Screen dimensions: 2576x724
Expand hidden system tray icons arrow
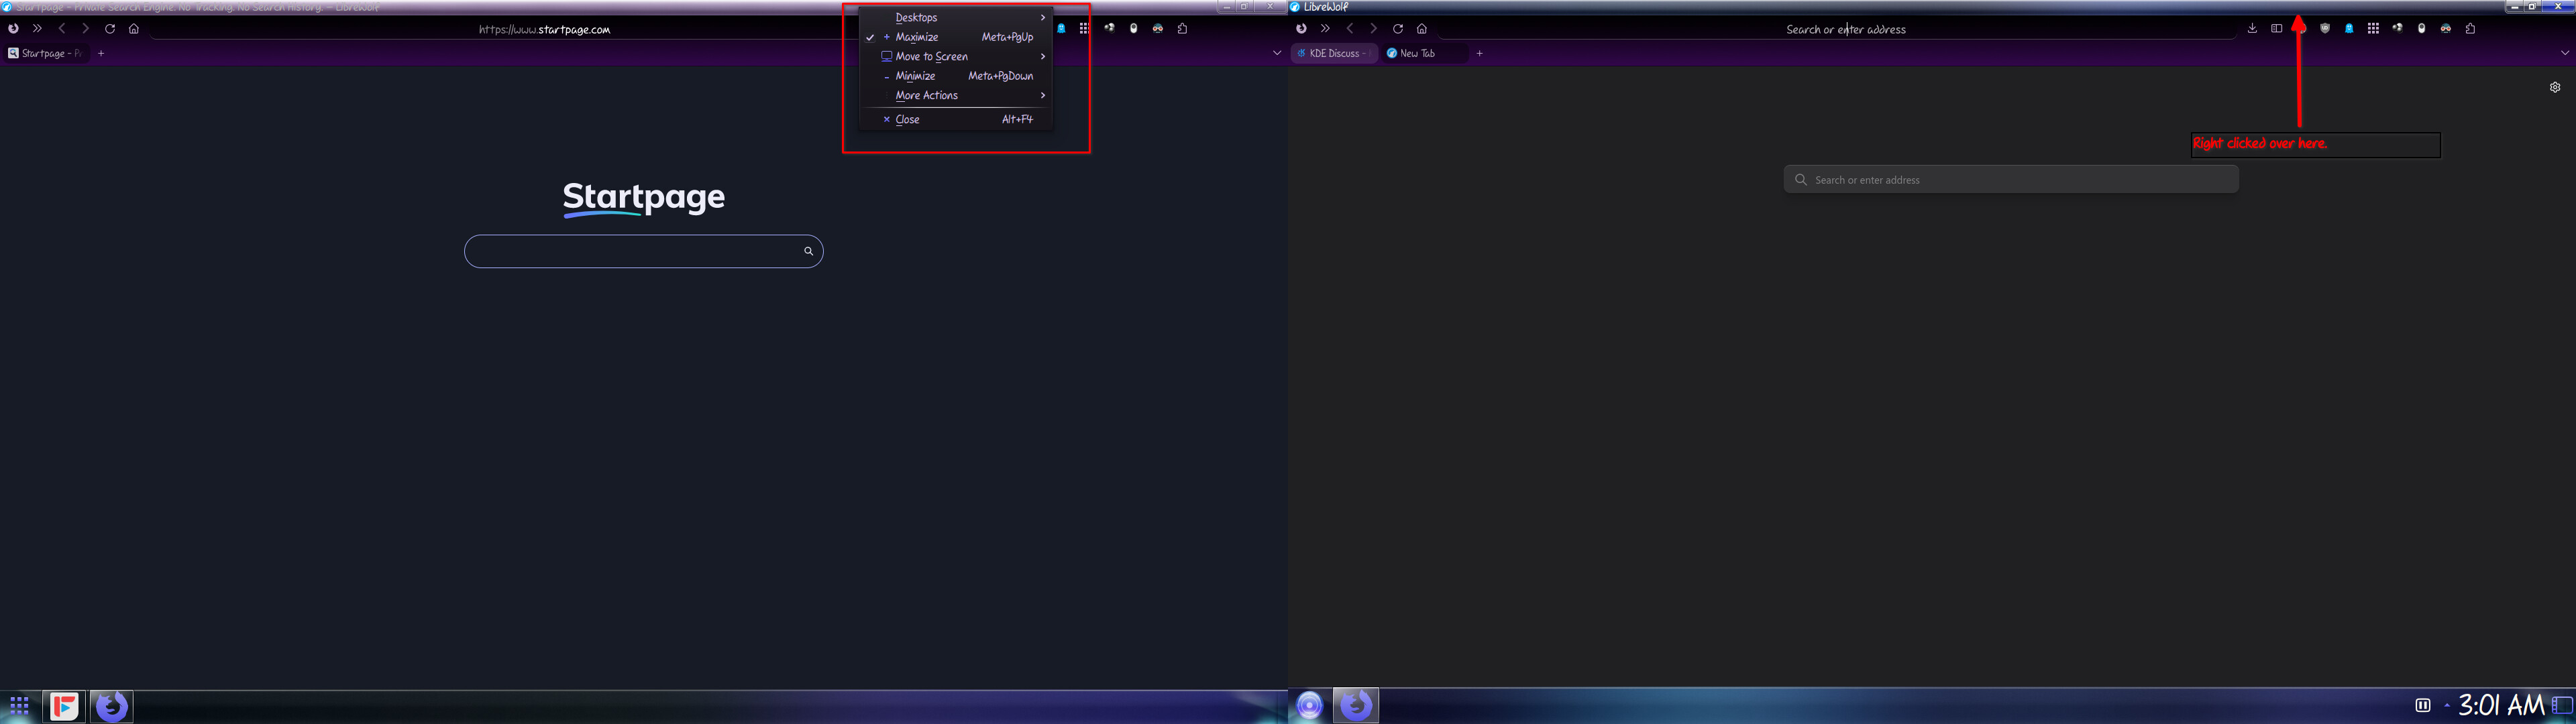tap(2447, 705)
